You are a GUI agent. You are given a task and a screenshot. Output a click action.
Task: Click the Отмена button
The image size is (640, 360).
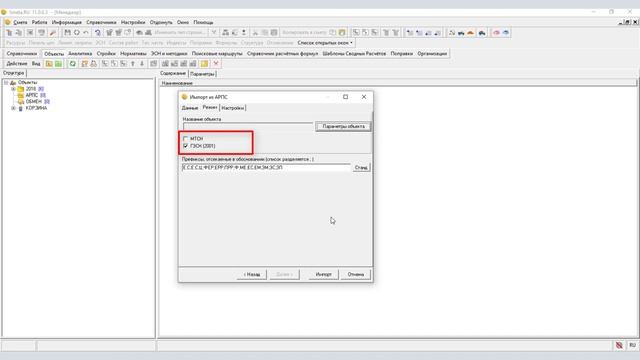[x=356, y=274]
